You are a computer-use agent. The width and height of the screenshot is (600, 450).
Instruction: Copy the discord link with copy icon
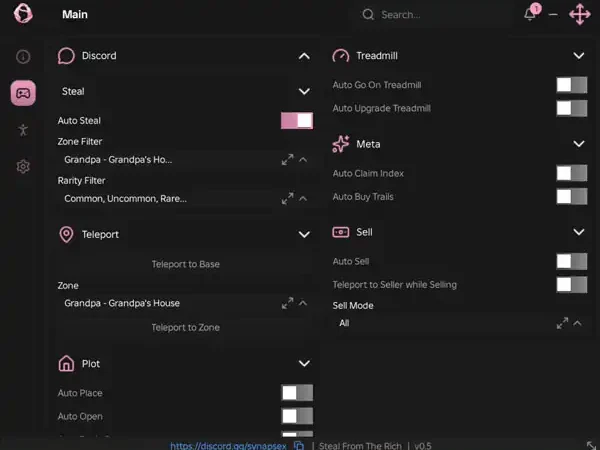coord(299,445)
